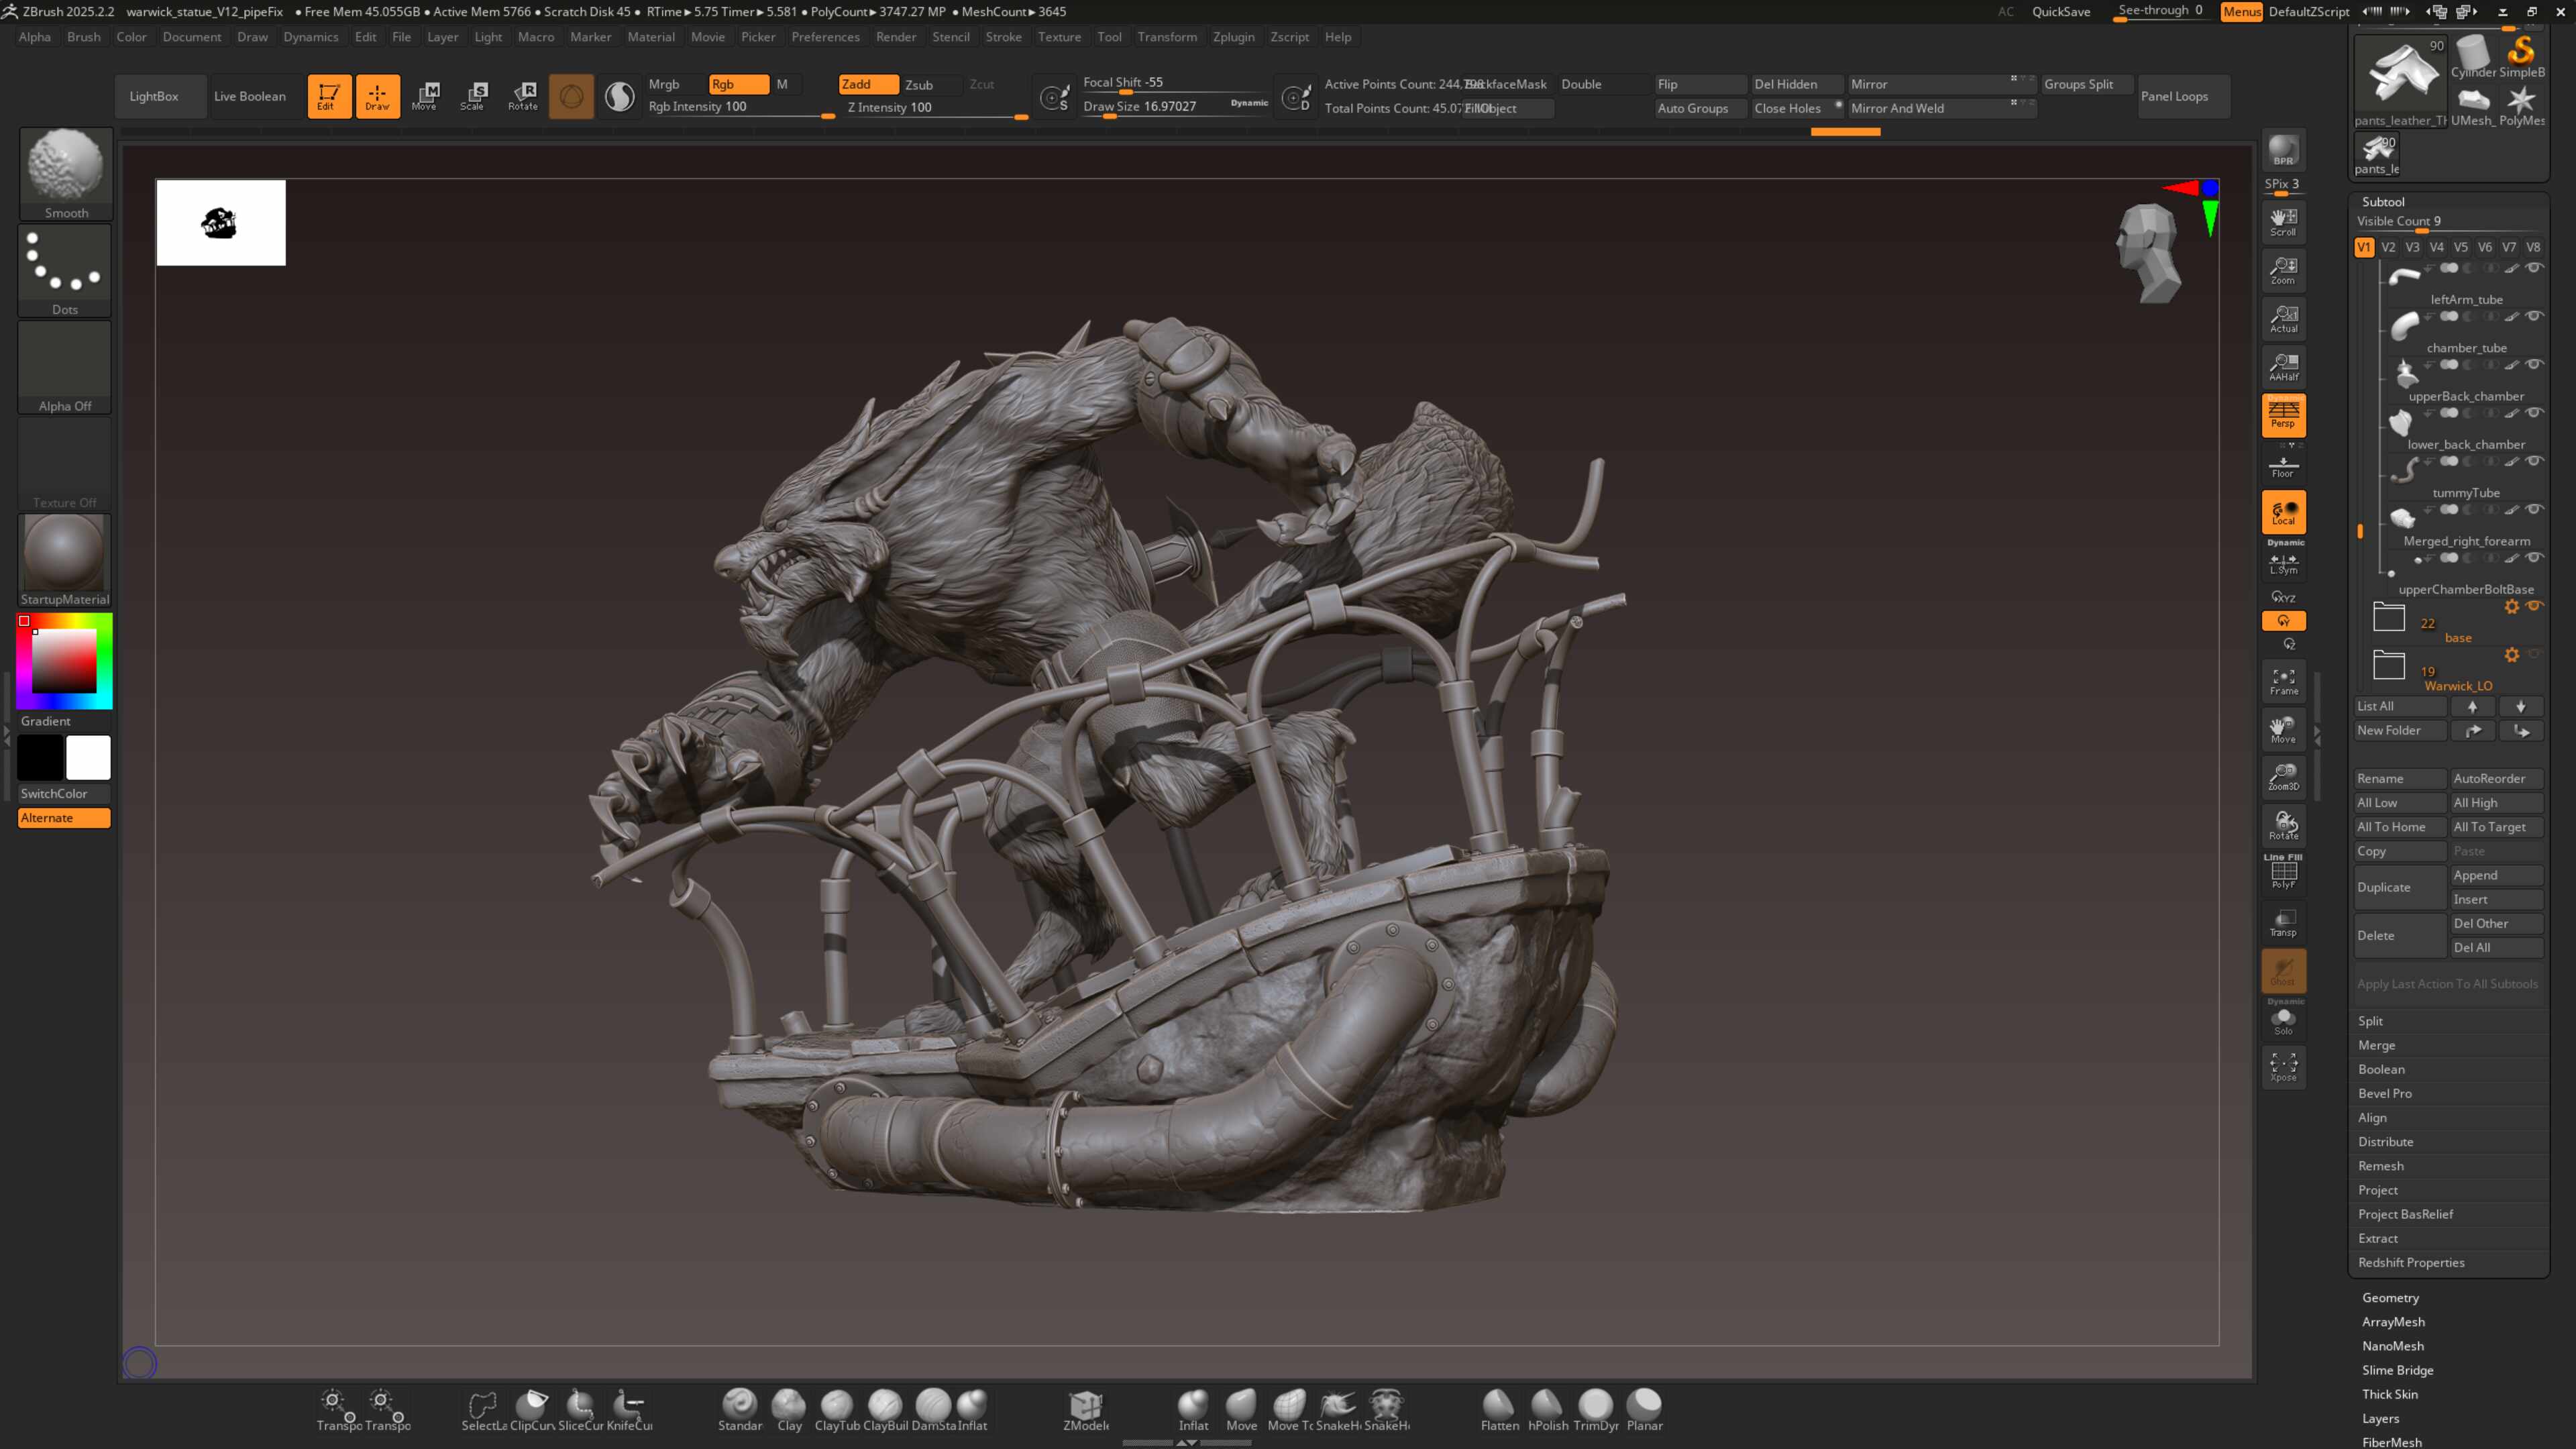Viewport: 2576px width, 1449px height.
Task: Open the Zplugin menu
Action: point(1233,37)
